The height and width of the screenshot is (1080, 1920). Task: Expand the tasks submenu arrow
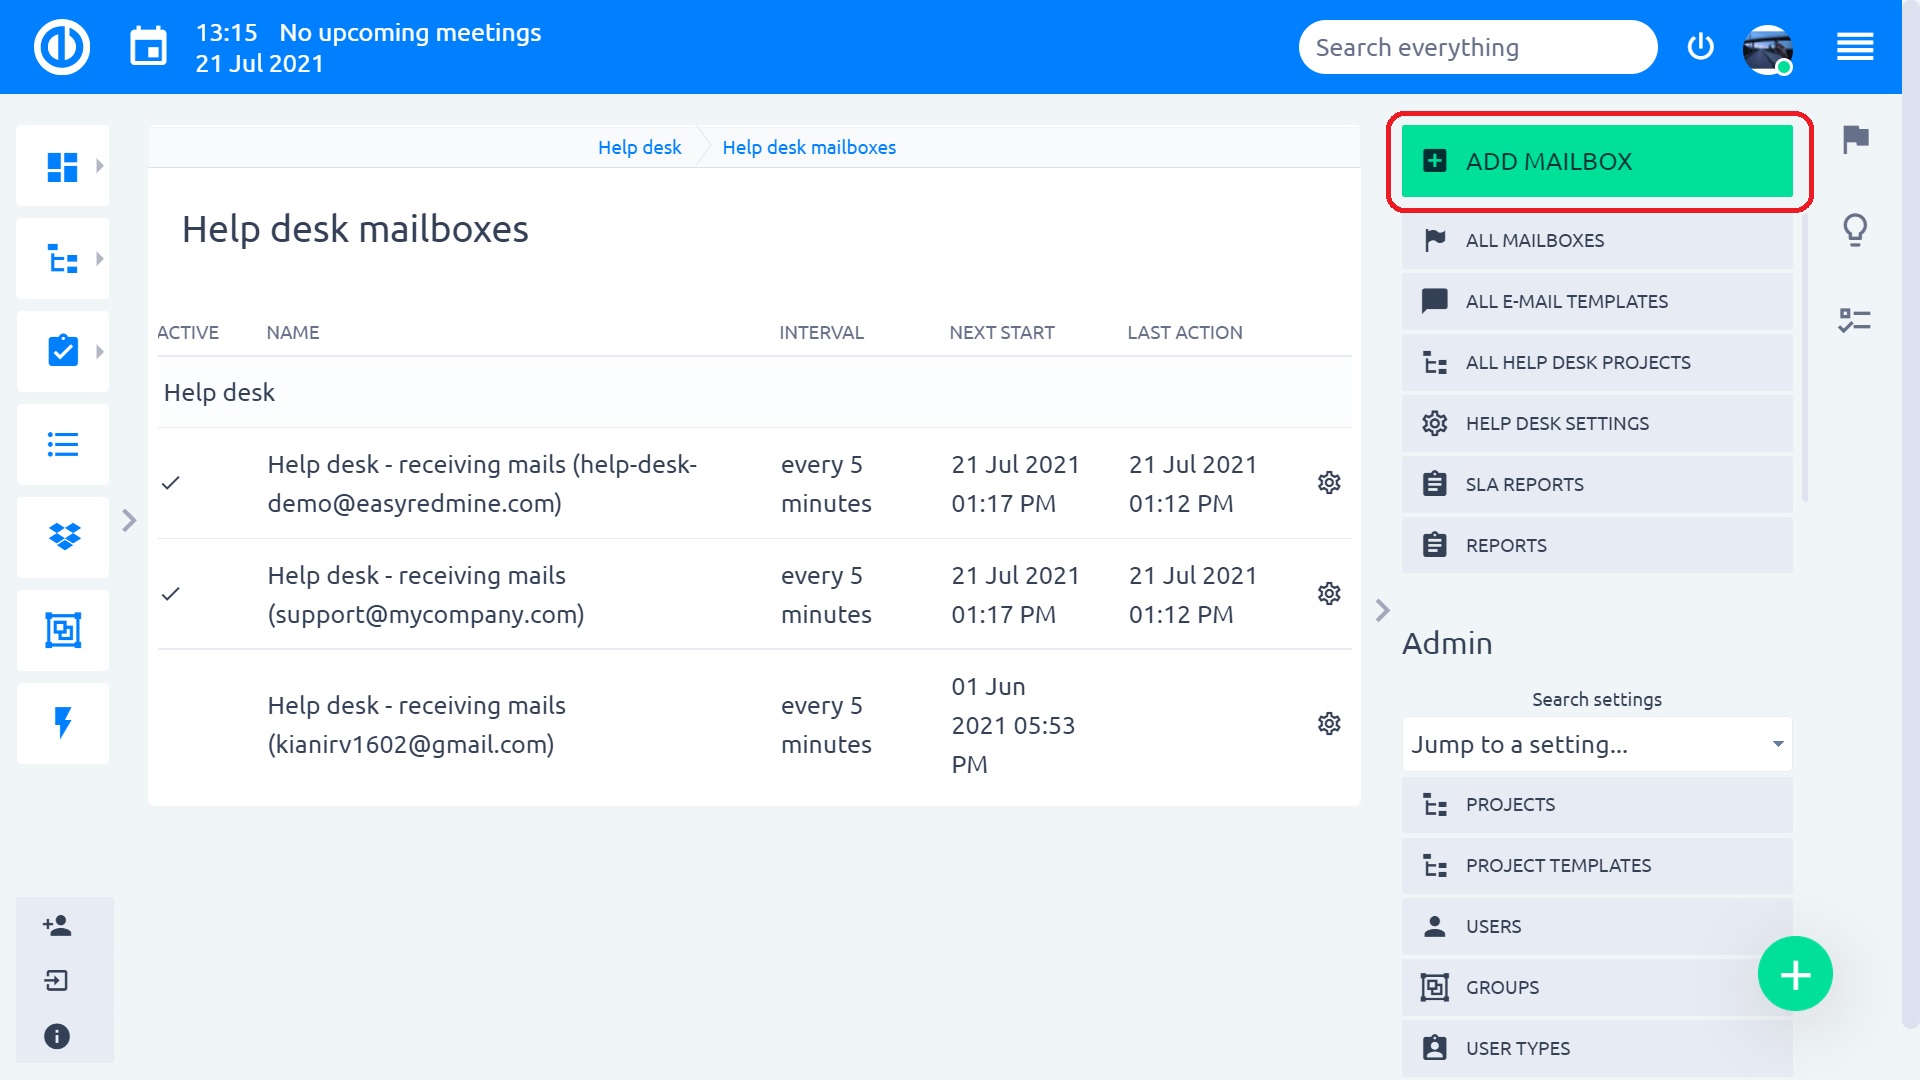pos(99,351)
